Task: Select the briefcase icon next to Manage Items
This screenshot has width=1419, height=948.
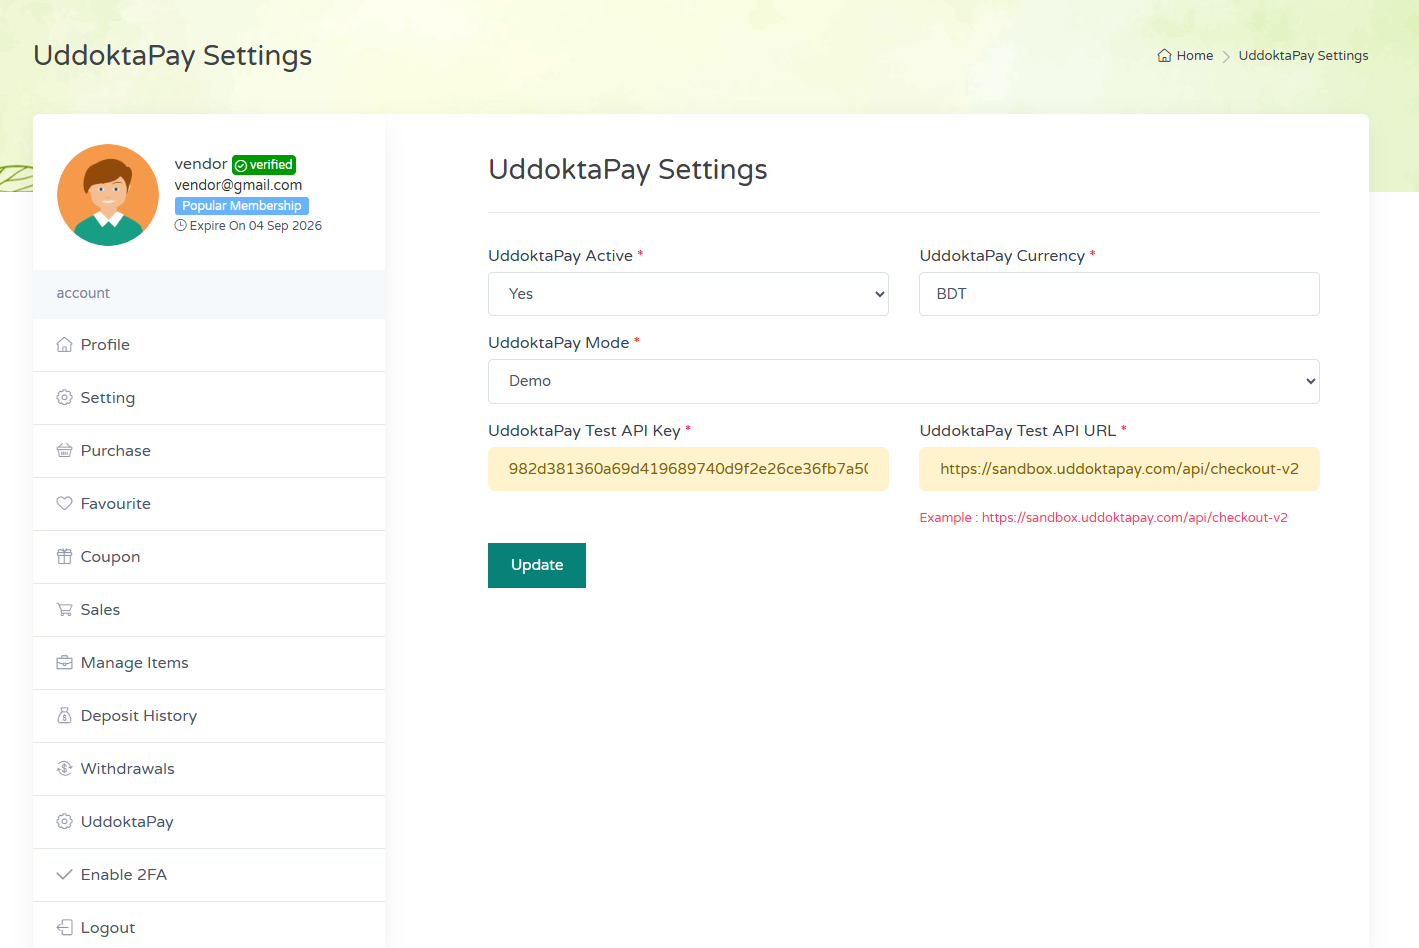Action: 64,662
